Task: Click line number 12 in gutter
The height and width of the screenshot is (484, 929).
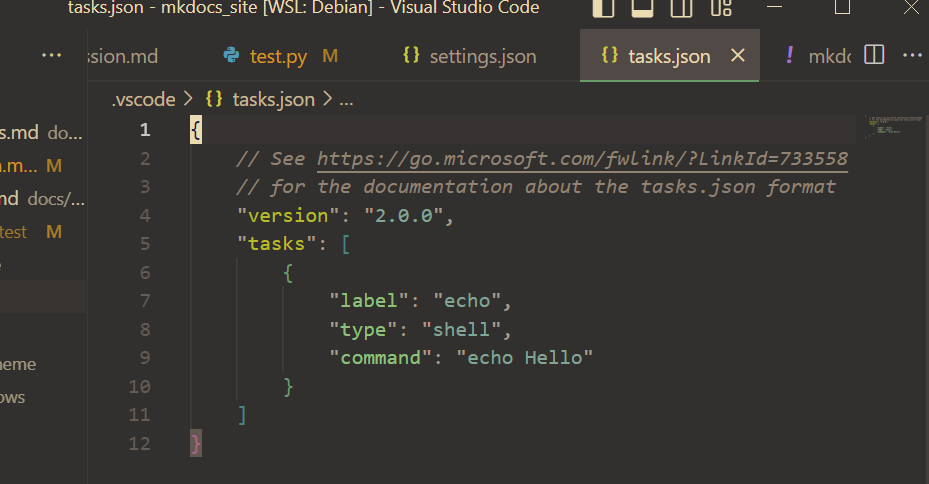Action: [x=139, y=443]
